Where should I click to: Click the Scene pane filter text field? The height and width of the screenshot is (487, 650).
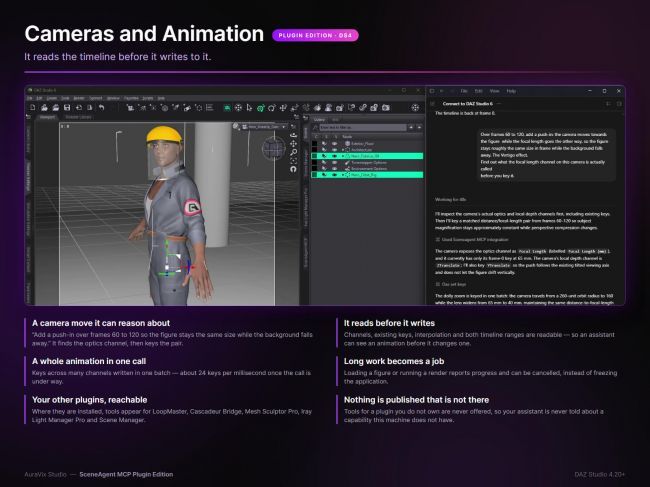click(363, 127)
